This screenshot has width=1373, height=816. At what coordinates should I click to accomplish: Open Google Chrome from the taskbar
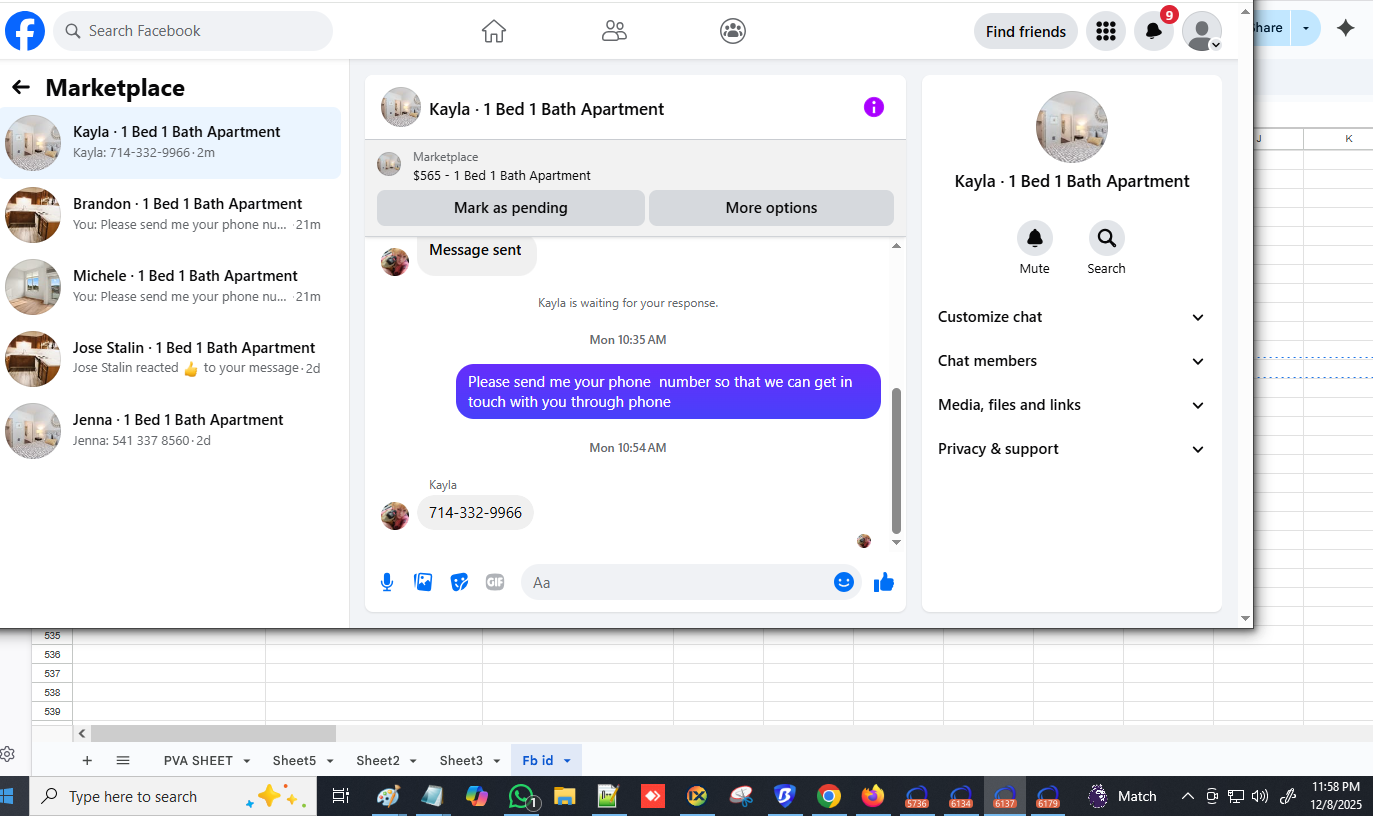[828, 796]
